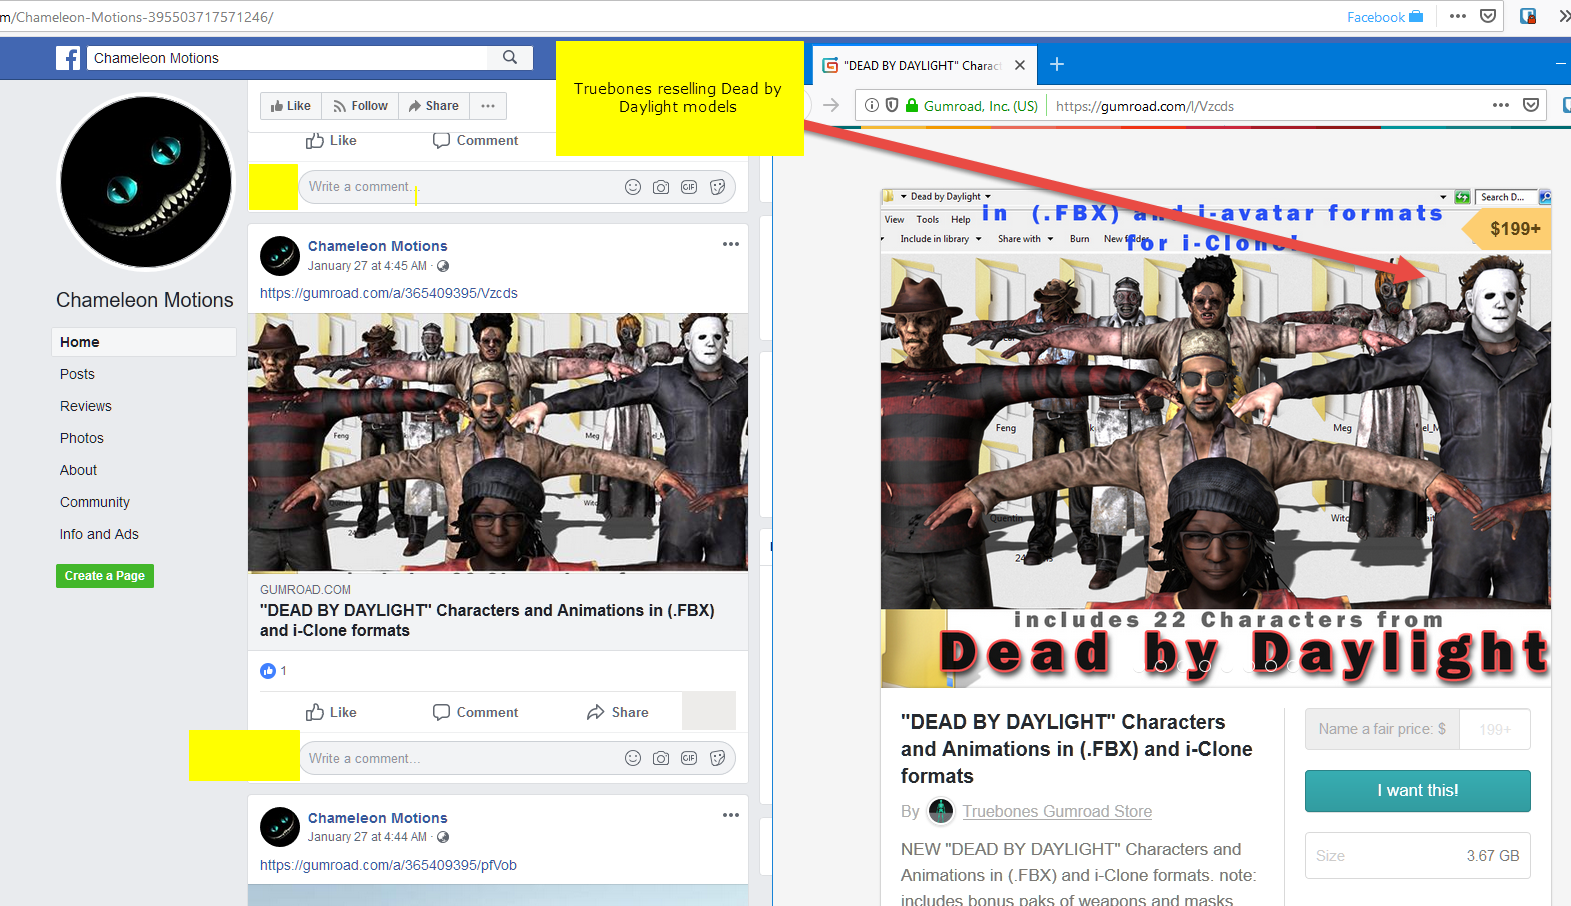Open Chameleon Motions name on 4:44 AM post

(377, 818)
